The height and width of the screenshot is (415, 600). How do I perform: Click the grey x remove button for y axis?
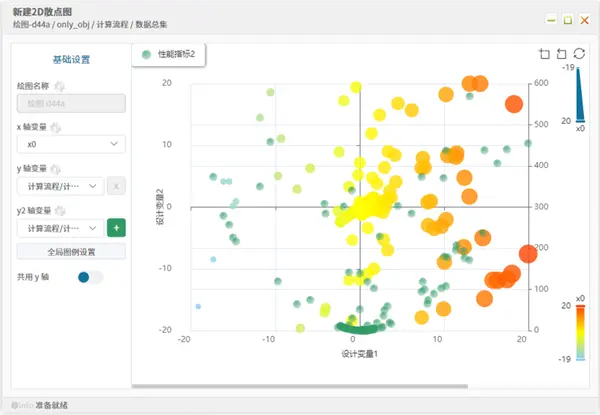[x=116, y=186]
